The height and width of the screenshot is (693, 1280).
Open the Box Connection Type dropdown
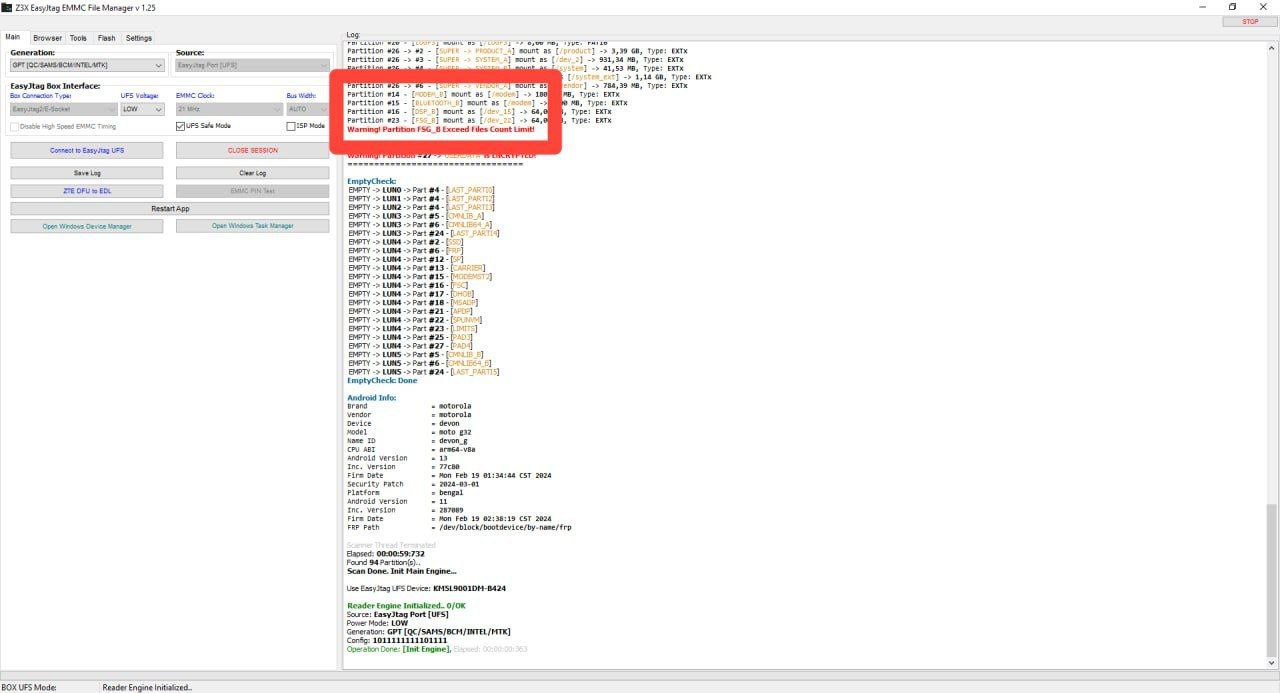63,109
